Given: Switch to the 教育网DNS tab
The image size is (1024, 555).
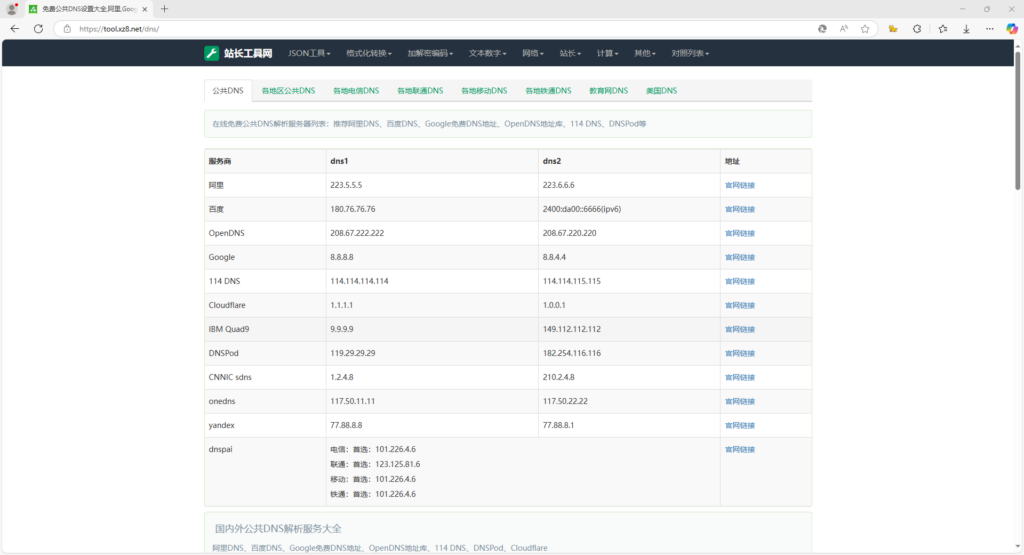Looking at the screenshot, I should (609, 91).
